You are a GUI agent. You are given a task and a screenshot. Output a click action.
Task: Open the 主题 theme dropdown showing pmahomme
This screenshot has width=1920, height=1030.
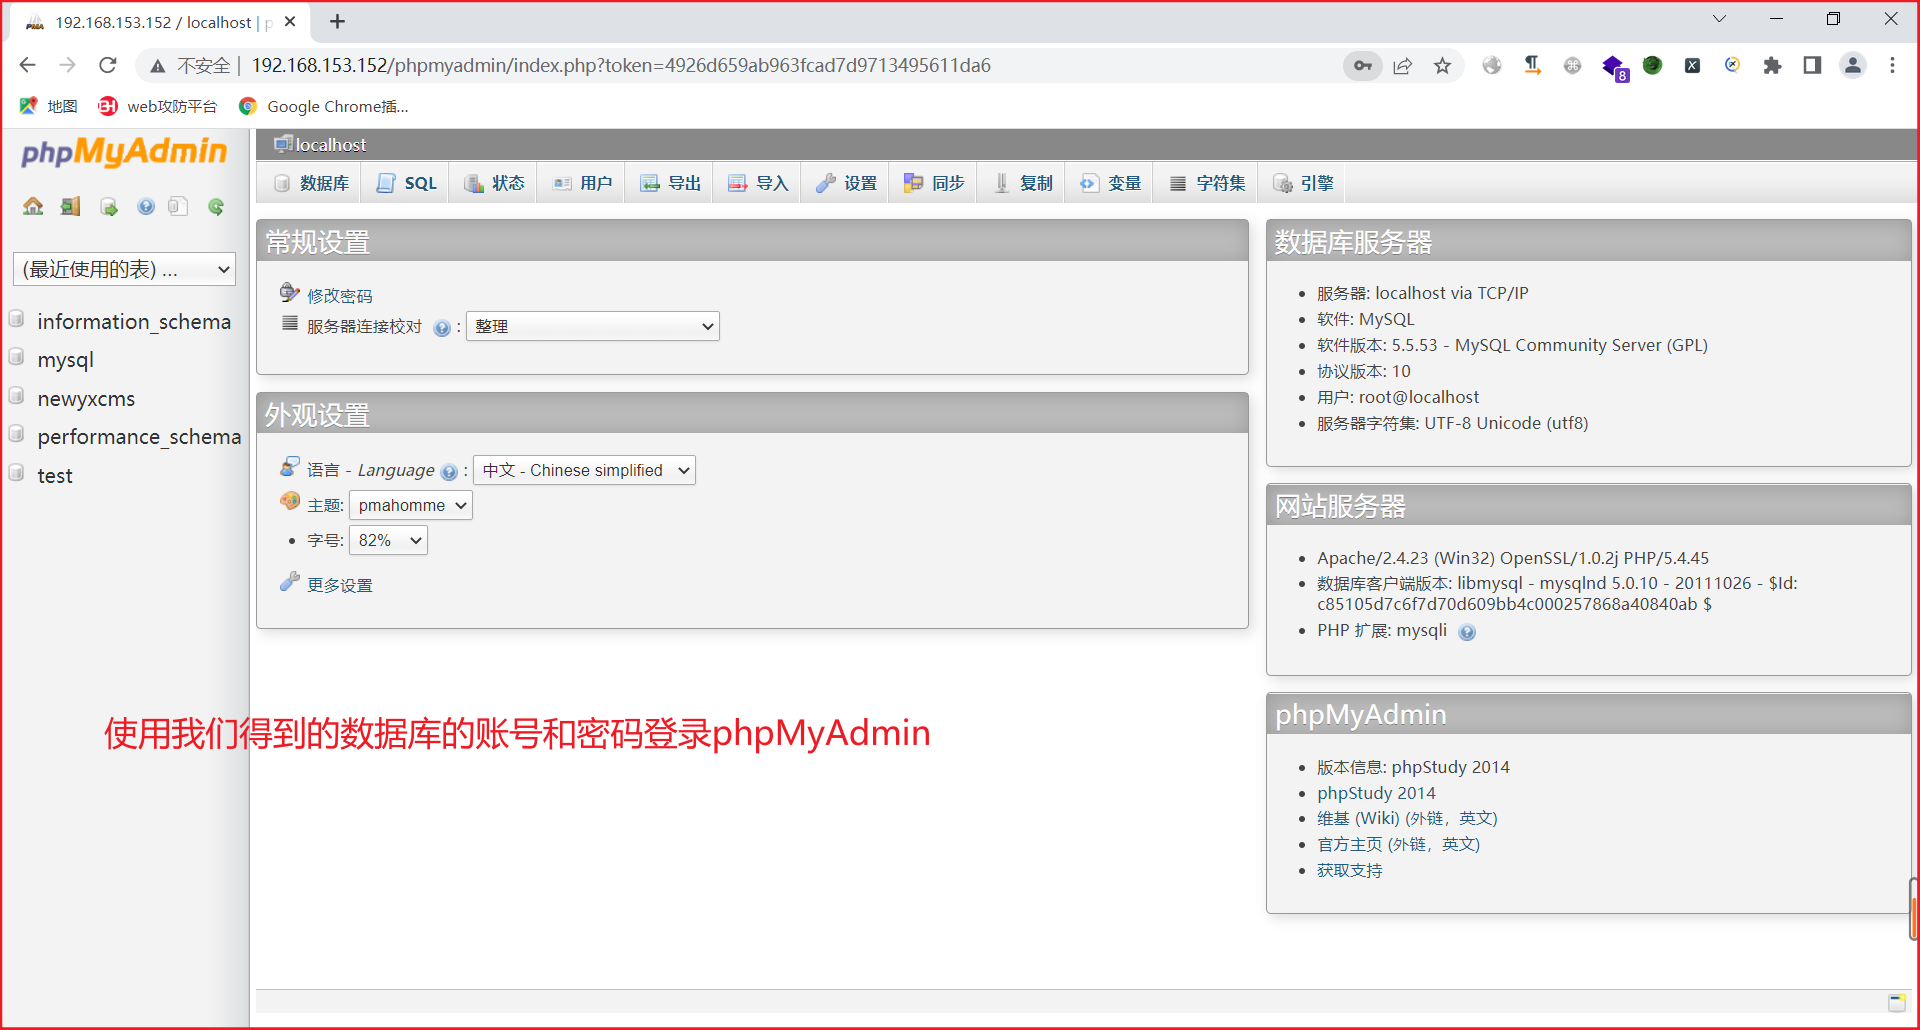coord(411,505)
